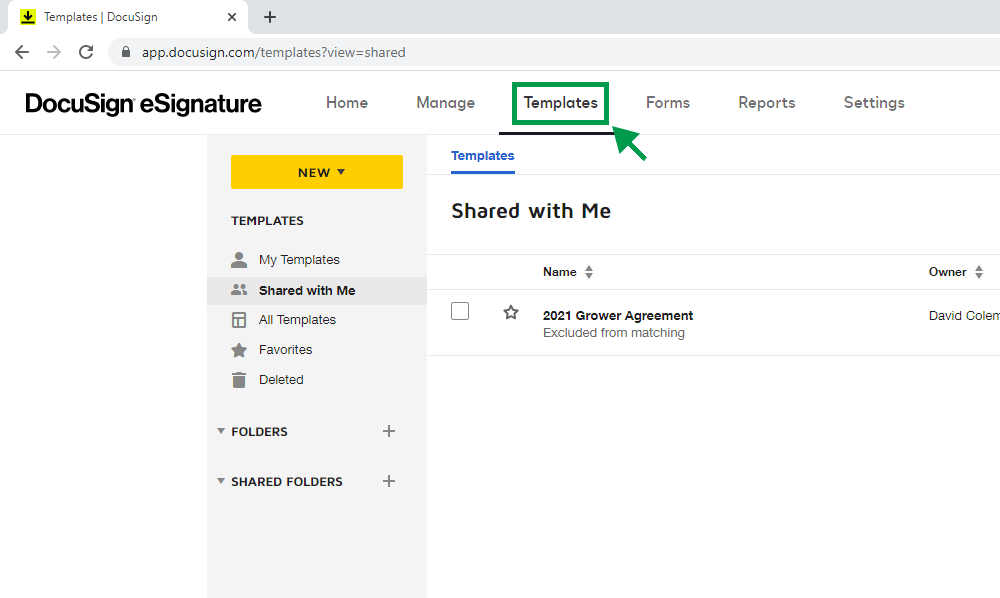Image resolution: width=1000 pixels, height=598 pixels.
Task: Create a shared folder using its plus icon
Action: [389, 481]
